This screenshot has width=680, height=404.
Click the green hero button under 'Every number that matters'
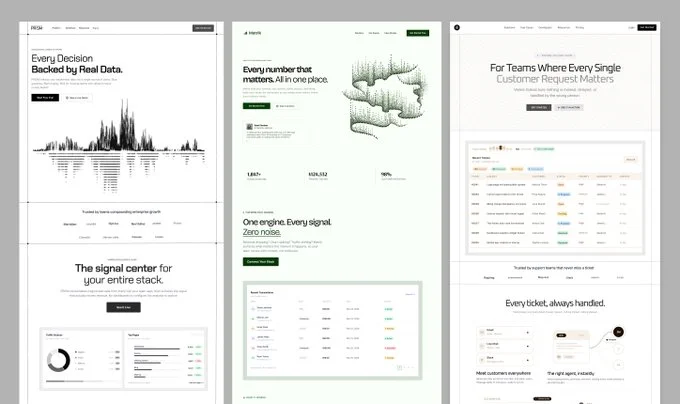[x=256, y=106]
